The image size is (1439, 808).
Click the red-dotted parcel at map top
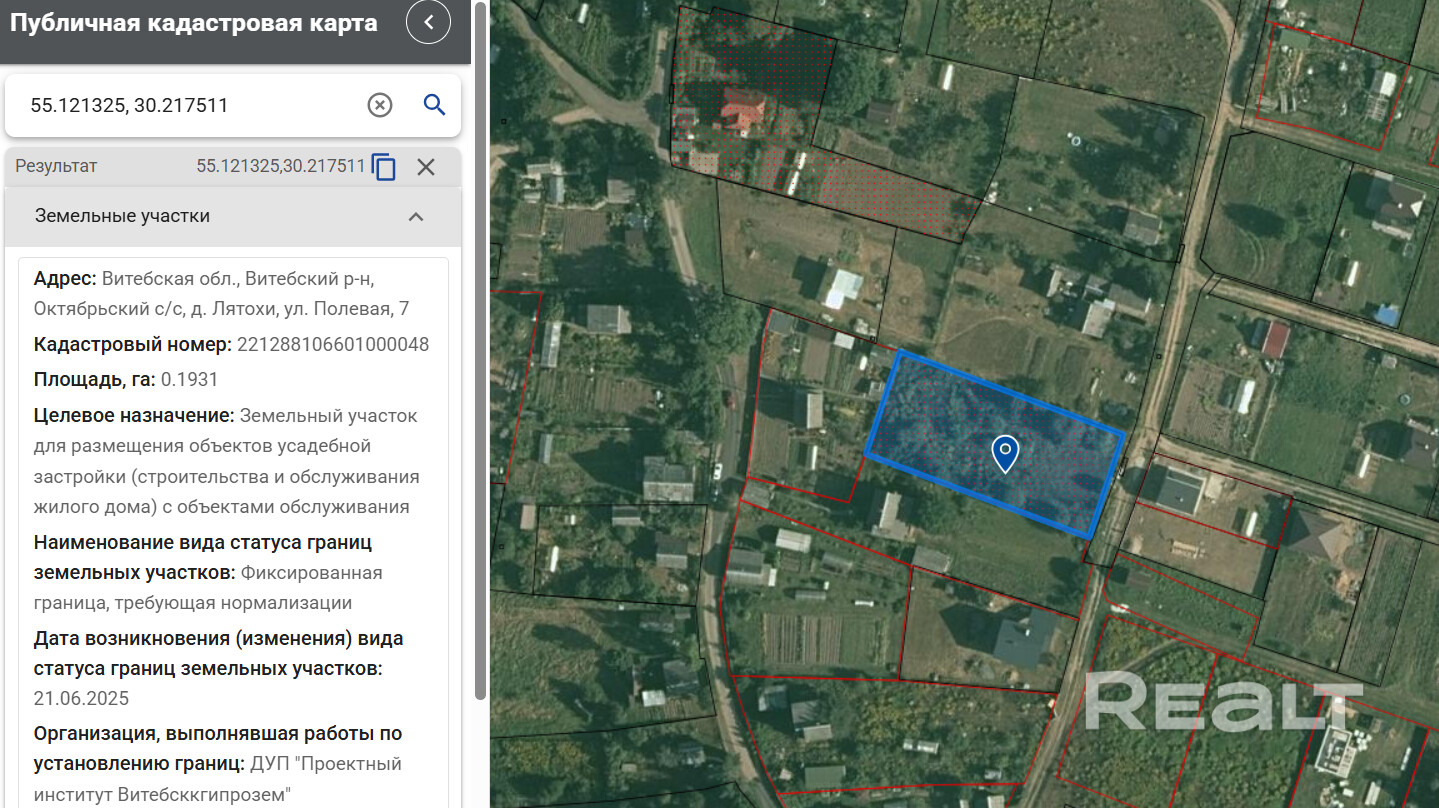click(880, 190)
